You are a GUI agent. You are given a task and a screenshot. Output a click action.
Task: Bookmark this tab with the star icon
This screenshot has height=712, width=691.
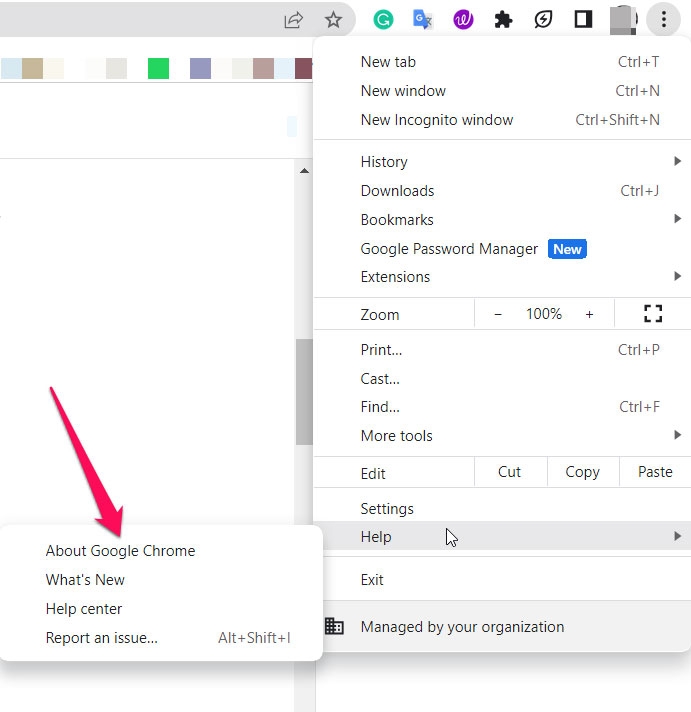coord(333,20)
